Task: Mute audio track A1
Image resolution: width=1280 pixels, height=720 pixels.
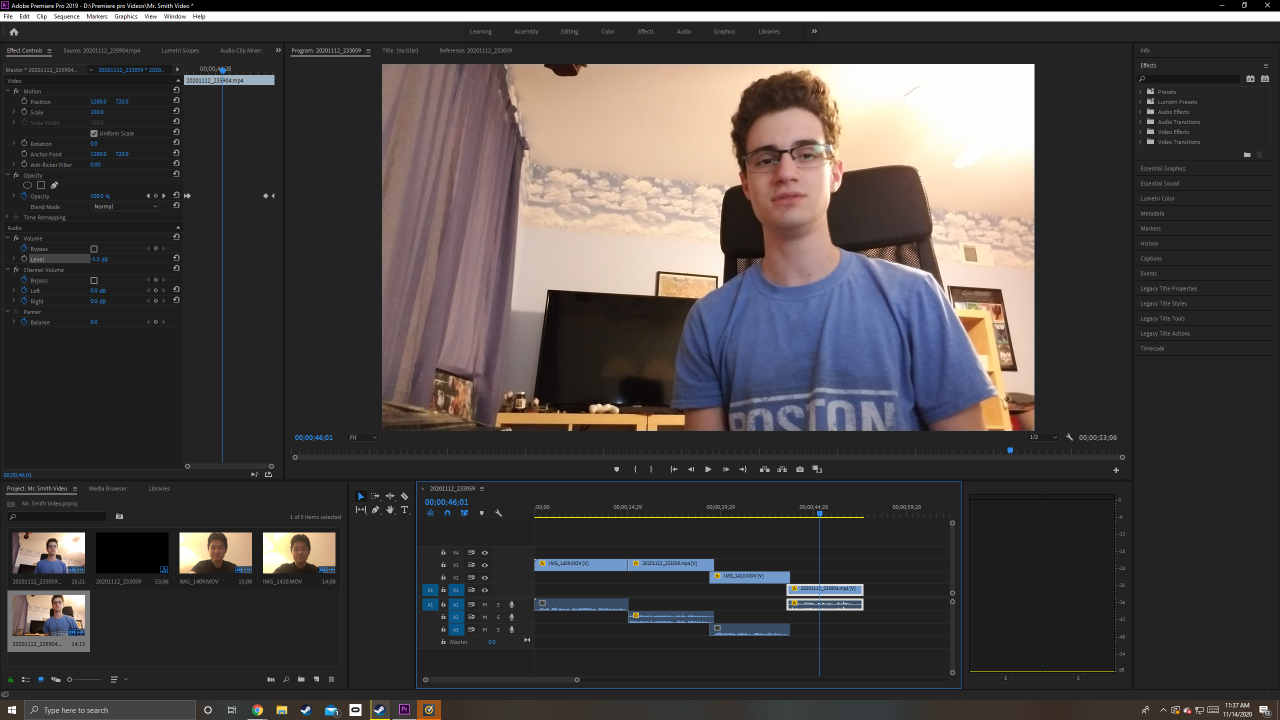Action: [x=485, y=604]
